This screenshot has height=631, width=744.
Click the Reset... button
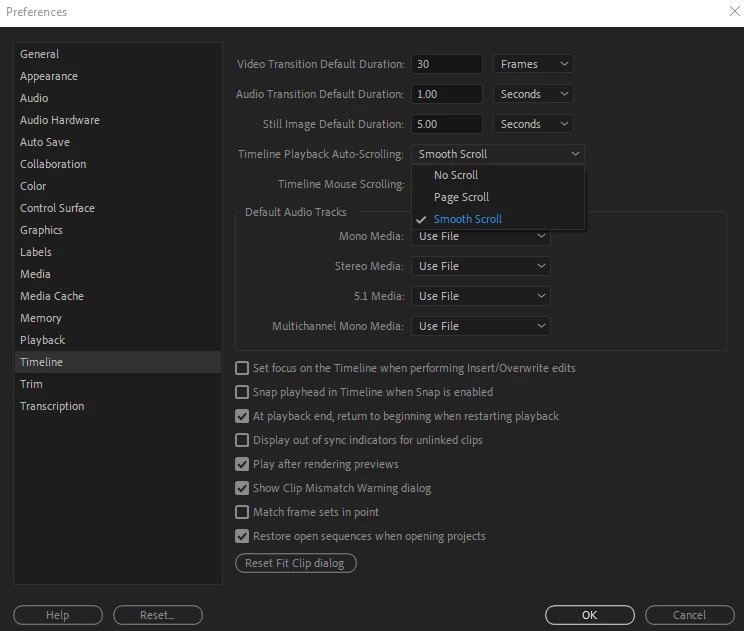click(158, 615)
